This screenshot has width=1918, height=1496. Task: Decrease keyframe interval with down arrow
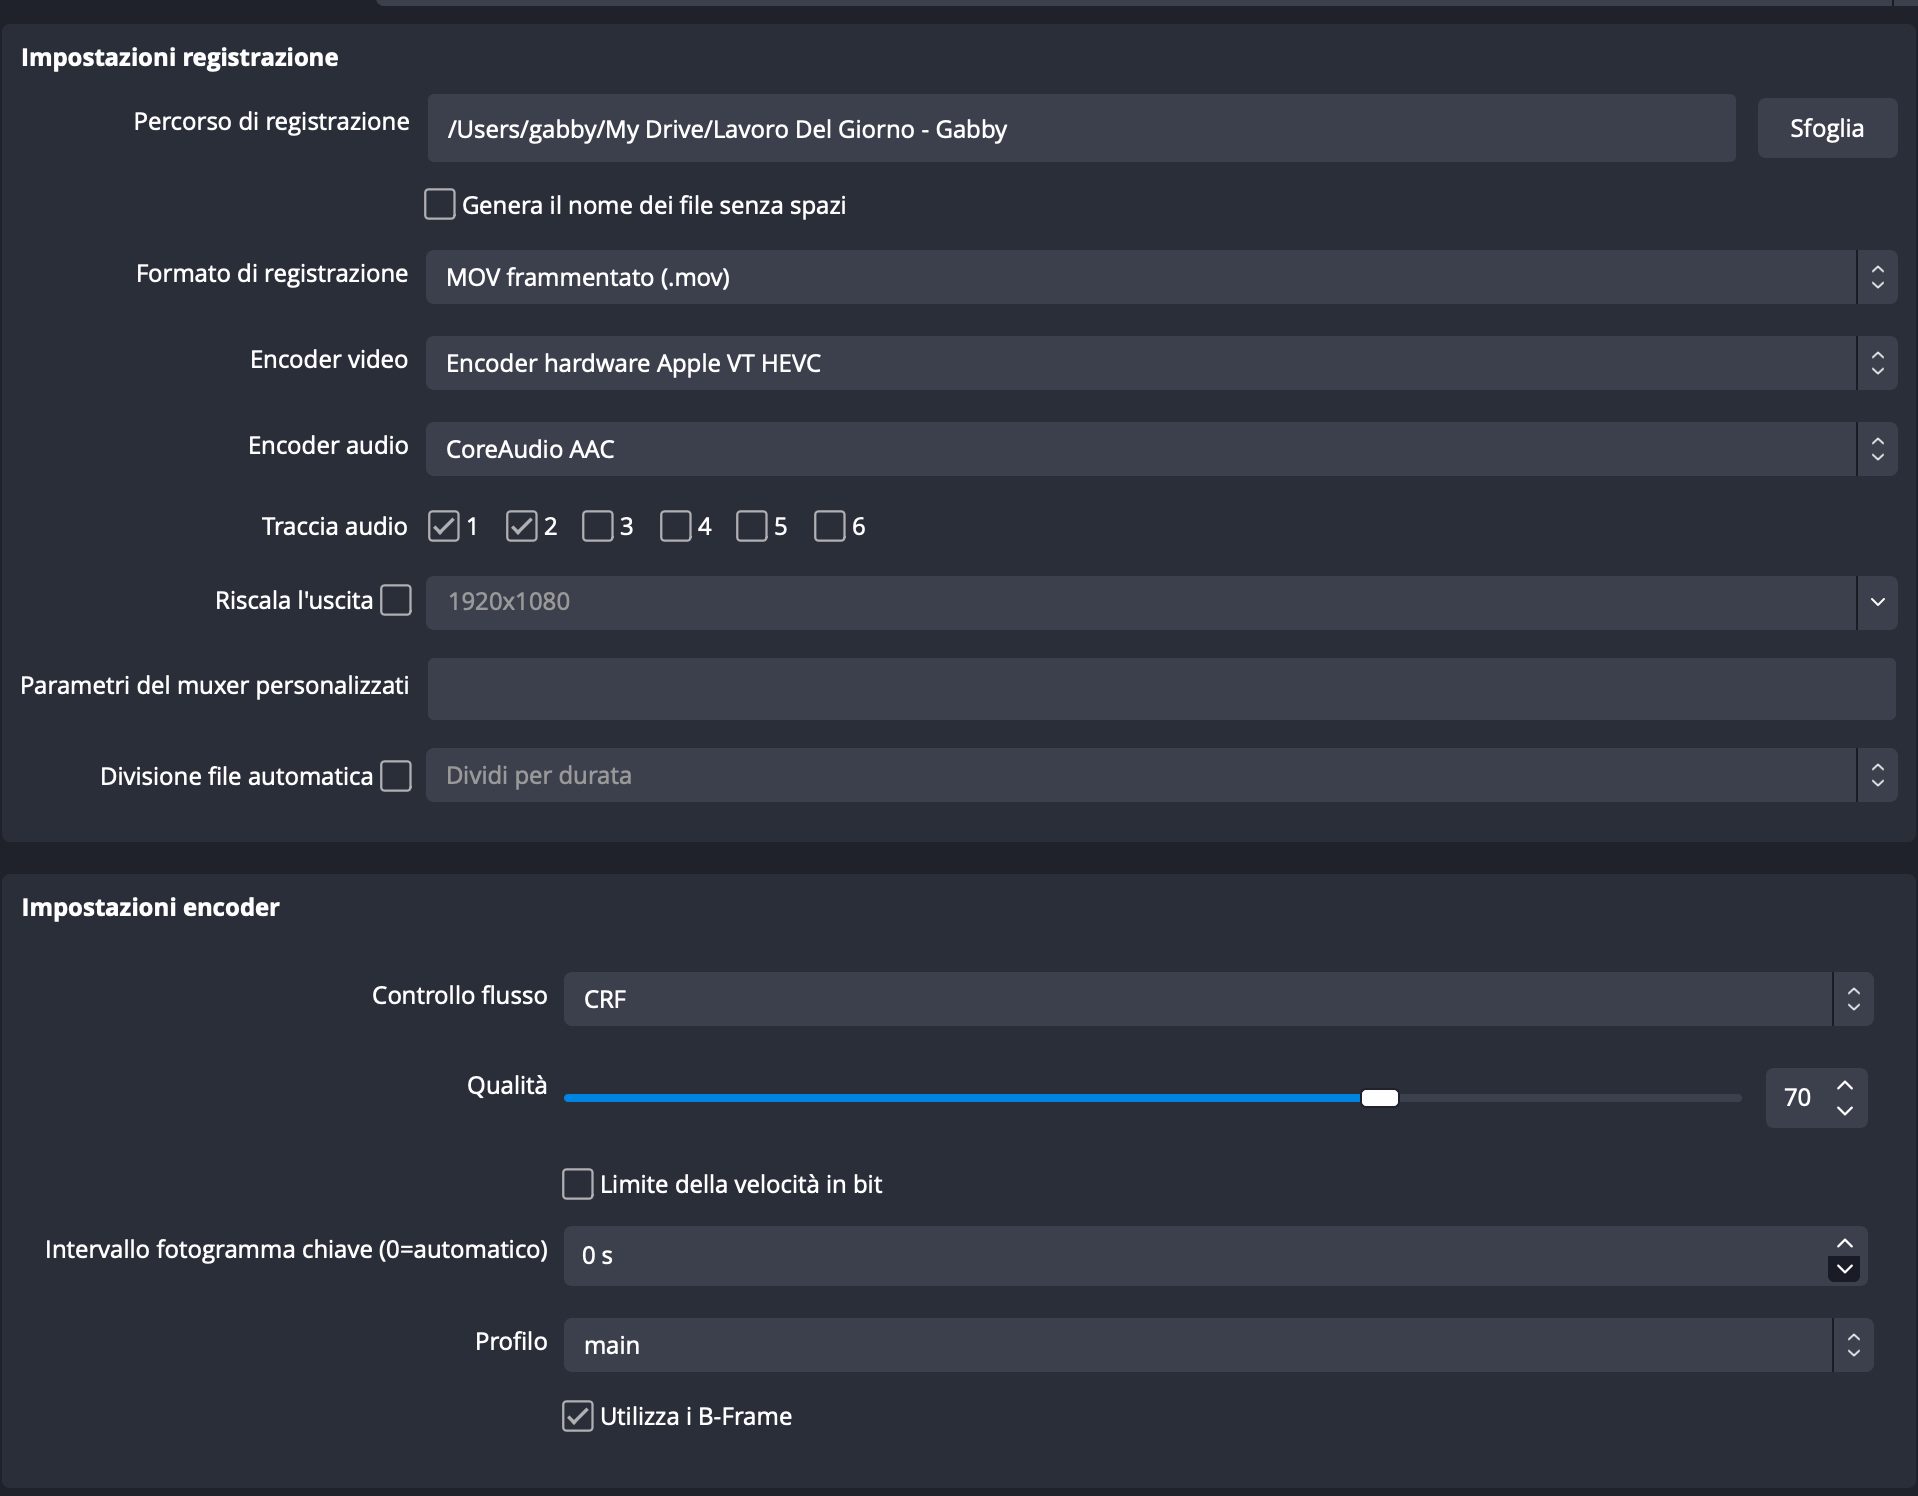(1844, 1269)
